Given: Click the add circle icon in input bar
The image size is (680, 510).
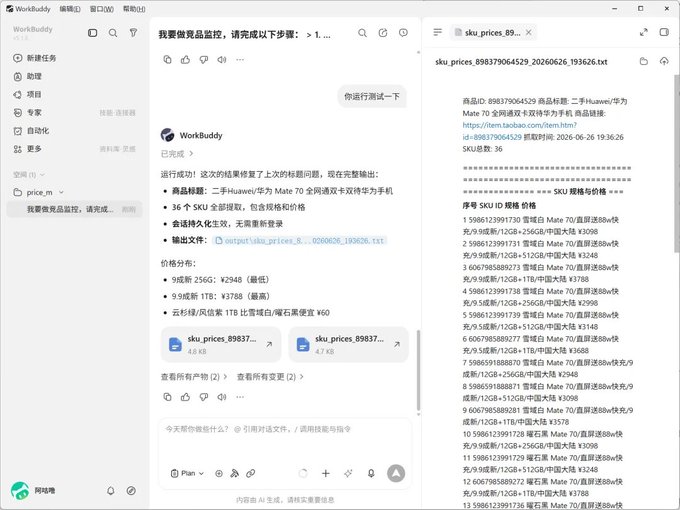Looking at the screenshot, I should click(219, 474).
